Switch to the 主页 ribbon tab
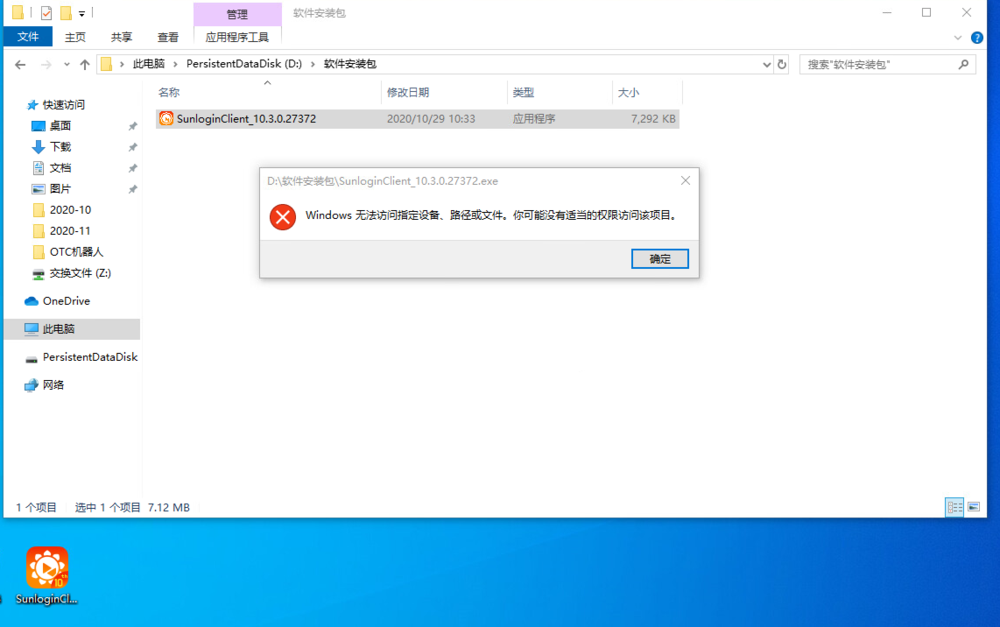Viewport: 1000px width, 627px height. pyautogui.click(x=75, y=37)
